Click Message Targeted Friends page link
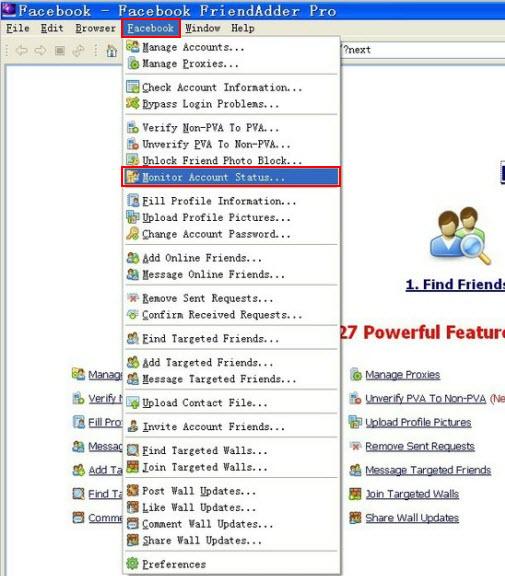 coord(428,470)
